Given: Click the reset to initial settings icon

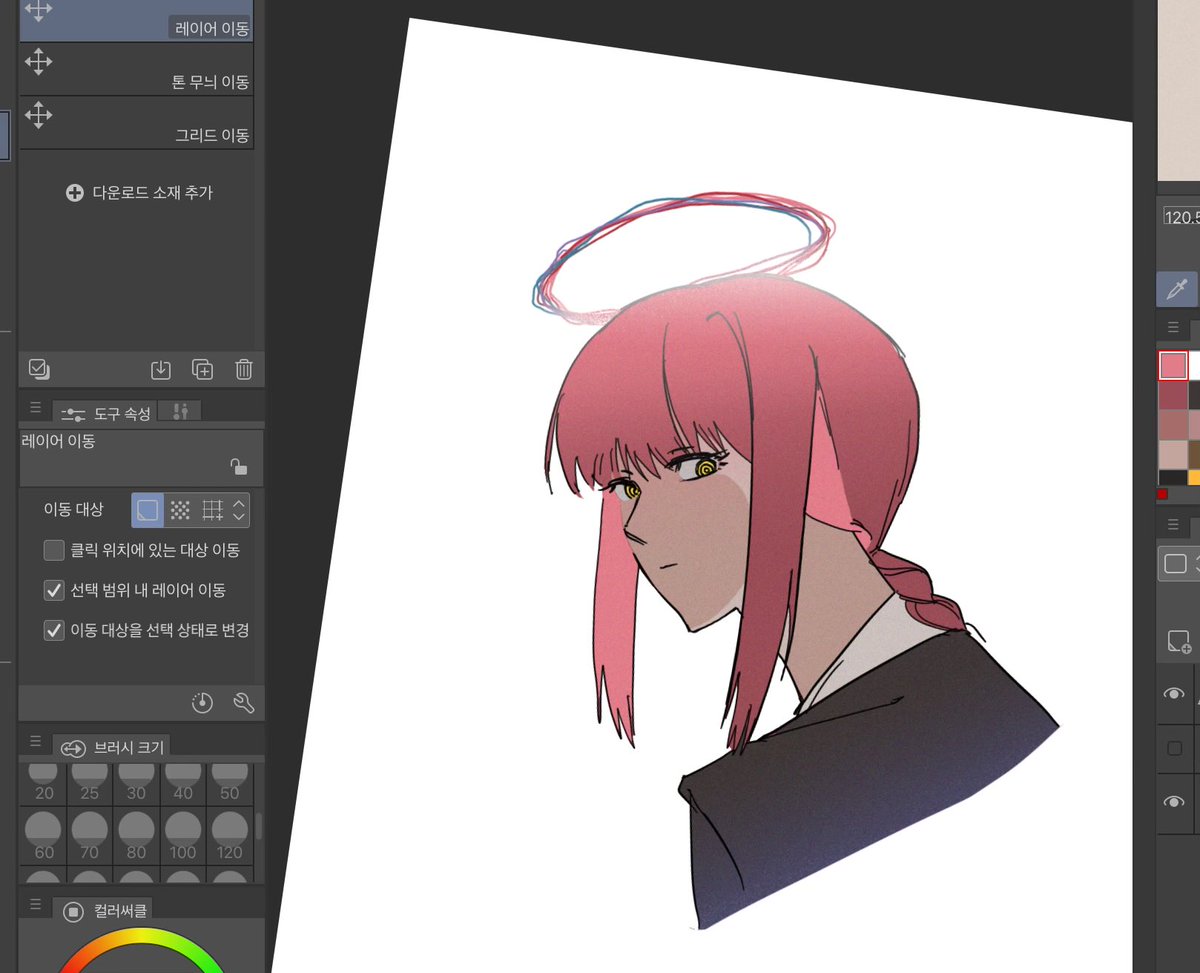Looking at the screenshot, I should pos(203,703).
